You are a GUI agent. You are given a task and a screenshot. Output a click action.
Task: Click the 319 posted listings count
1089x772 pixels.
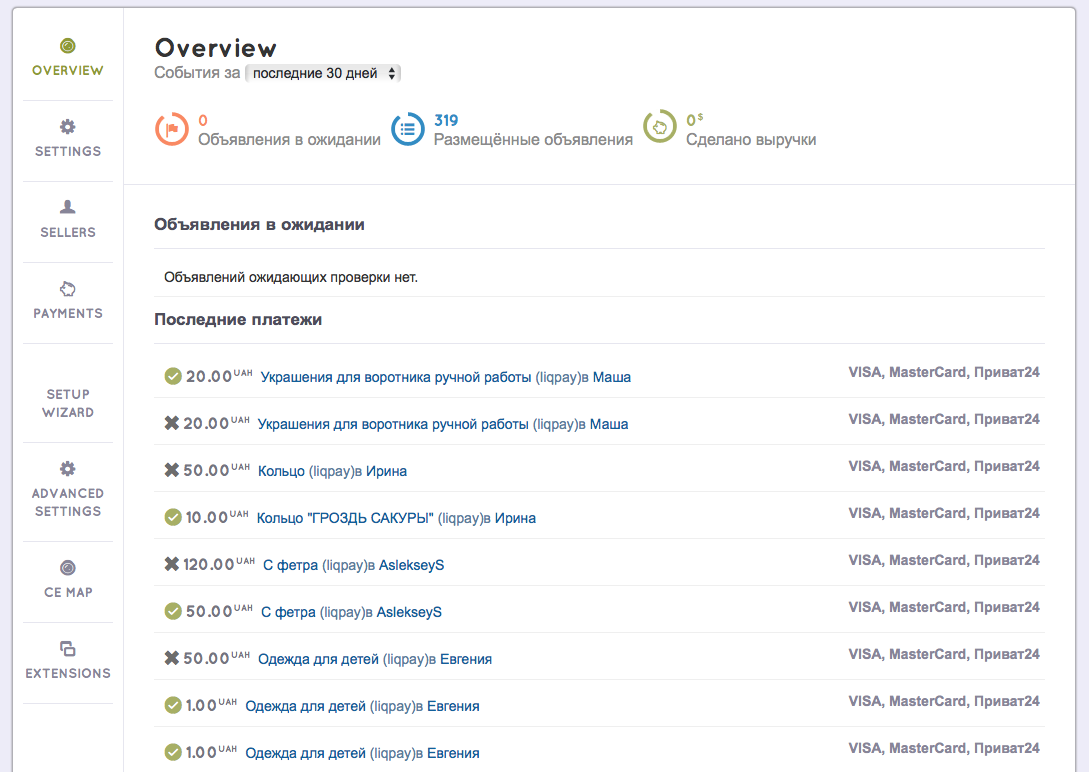[x=446, y=121]
